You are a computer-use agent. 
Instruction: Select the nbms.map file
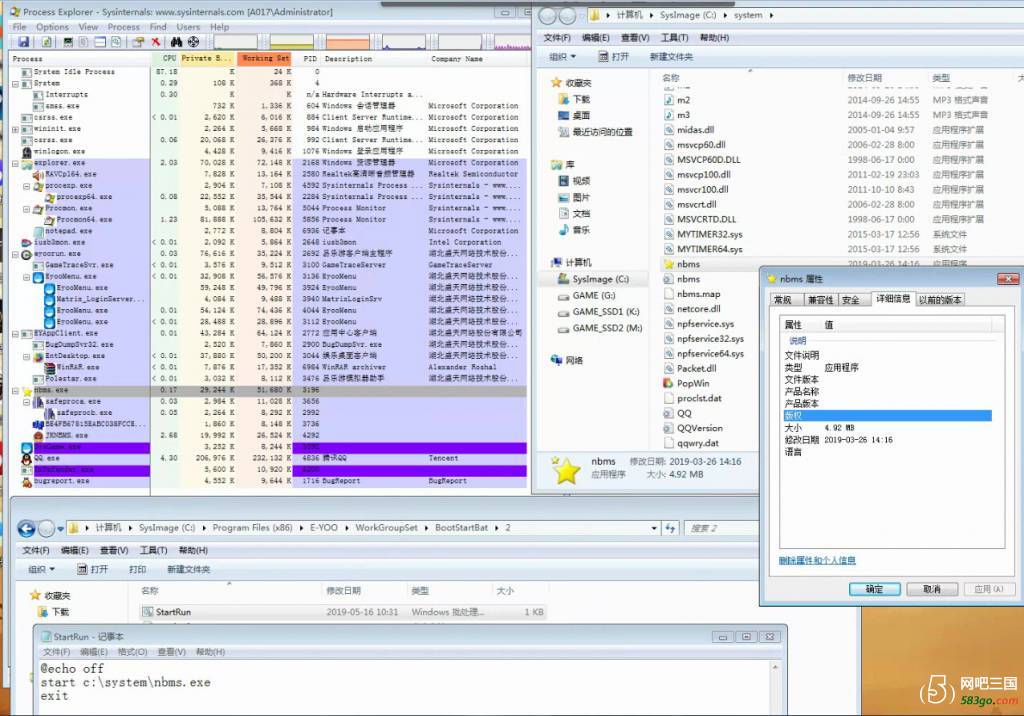pos(698,294)
